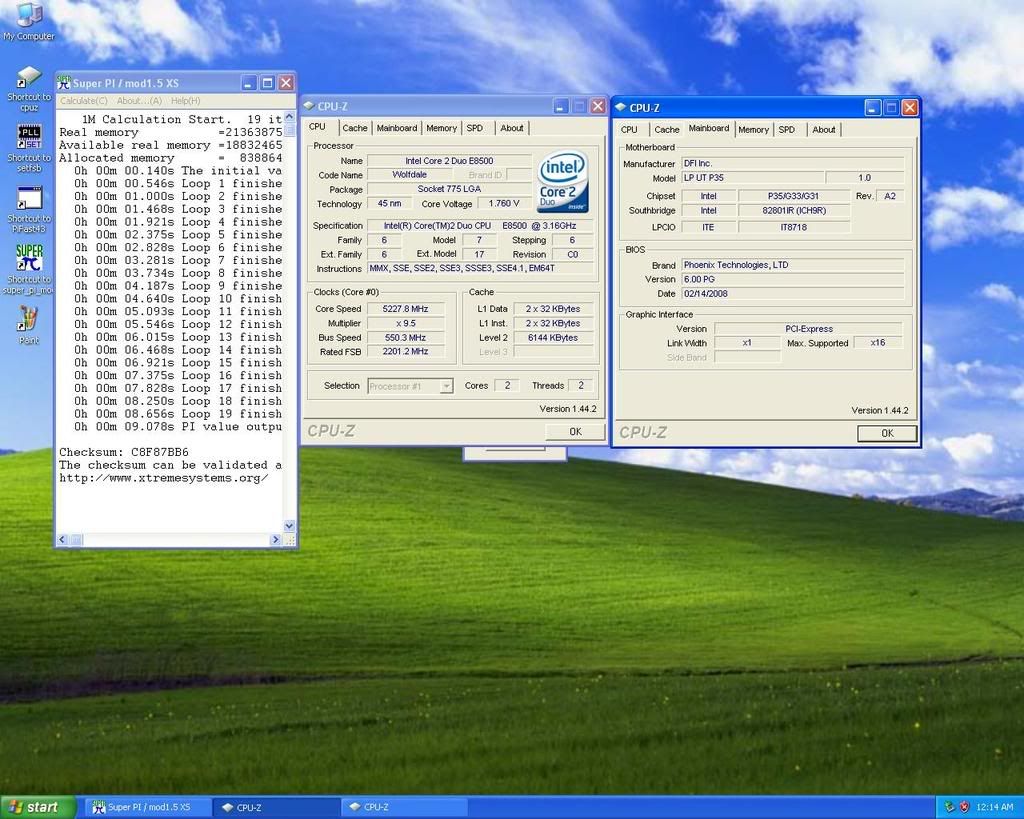Show the About tab in the CPU-Z Motherboard window
Screen dimensions: 1024x819
click(x=824, y=129)
